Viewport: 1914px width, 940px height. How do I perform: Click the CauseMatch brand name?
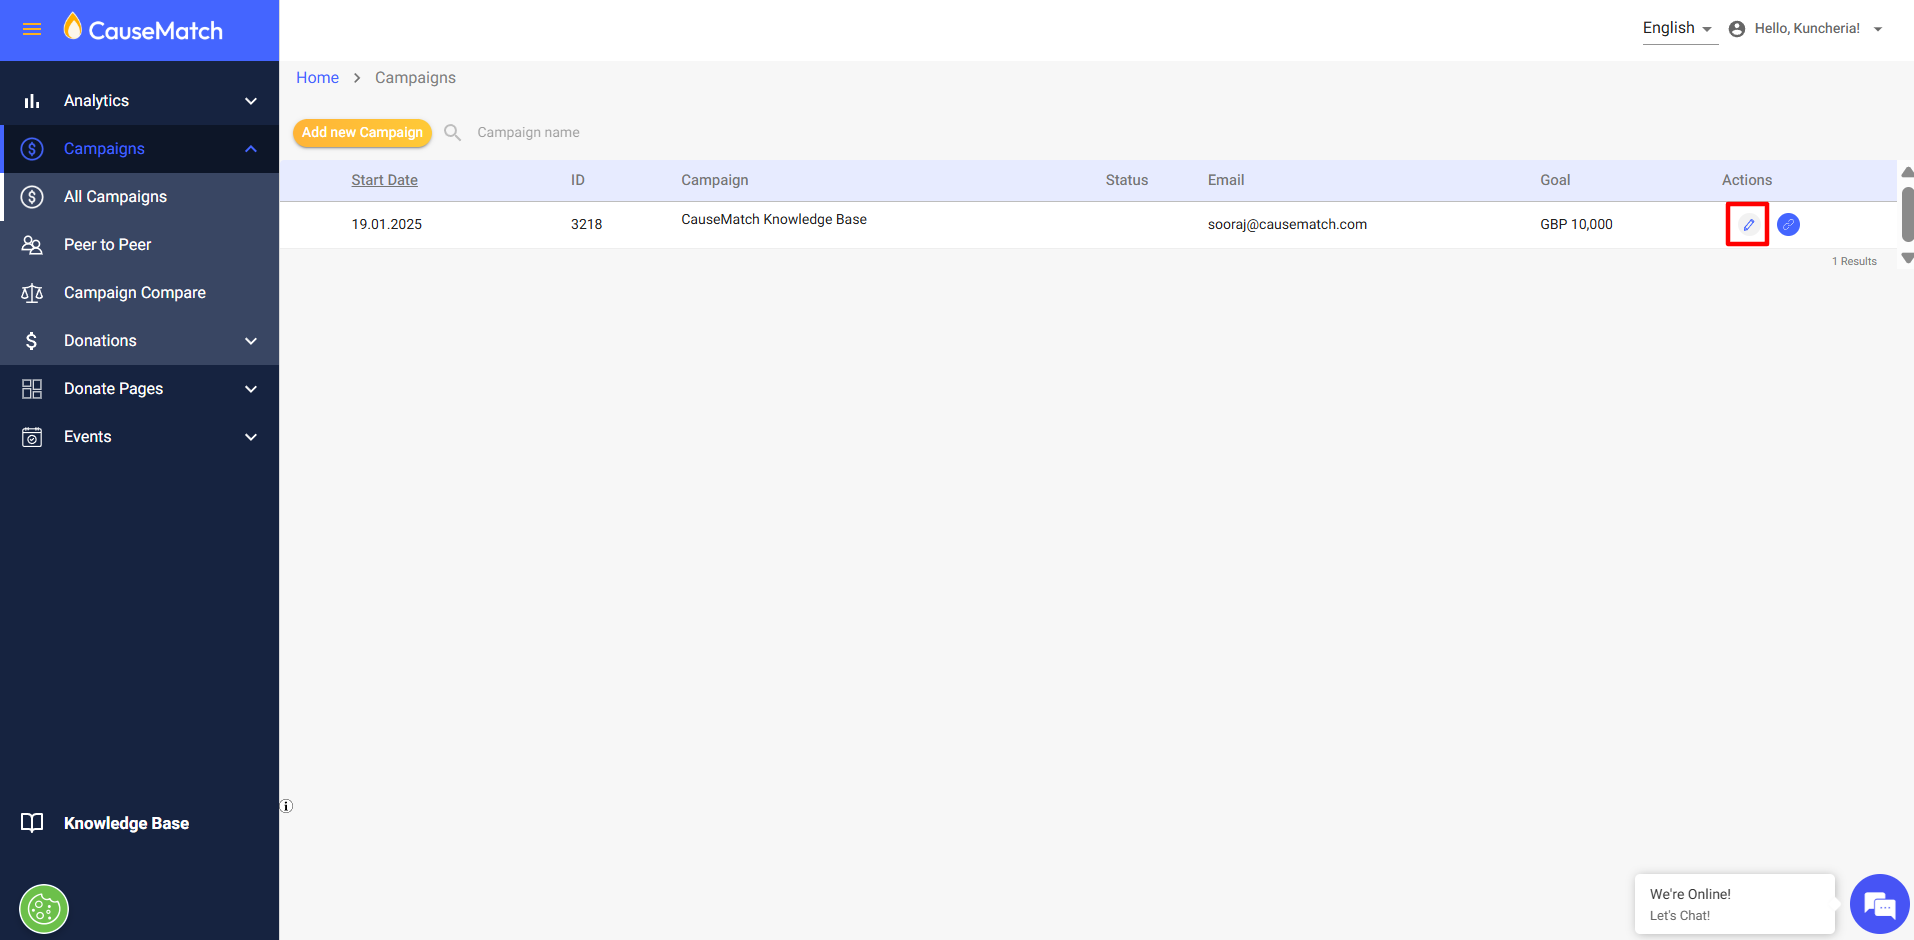pyautogui.click(x=156, y=31)
